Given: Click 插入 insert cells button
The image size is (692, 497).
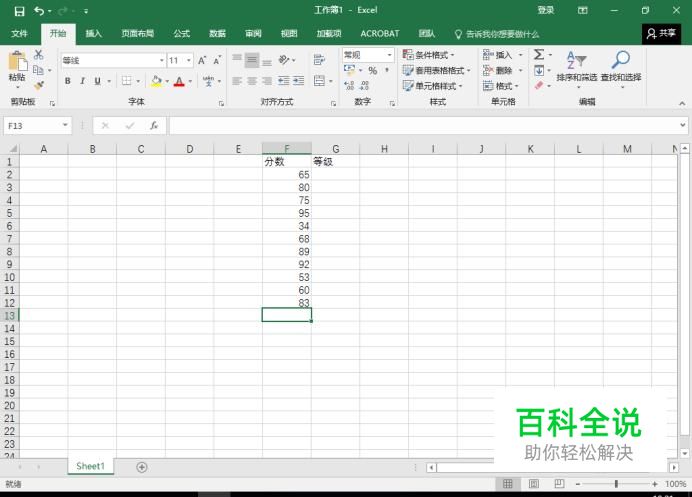Looking at the screenshot, I should click(x=497, y=55).
